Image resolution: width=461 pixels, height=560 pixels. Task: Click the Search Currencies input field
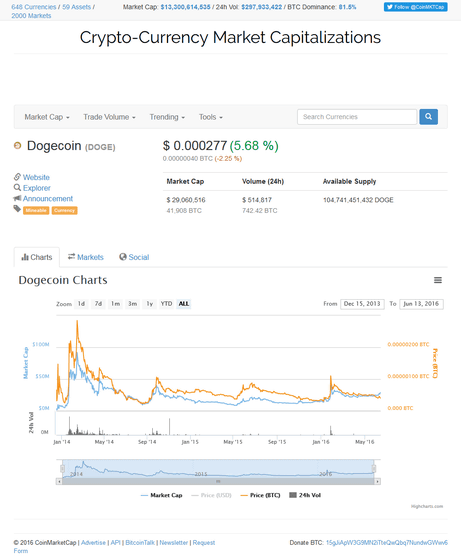click(x=357, y=117)
